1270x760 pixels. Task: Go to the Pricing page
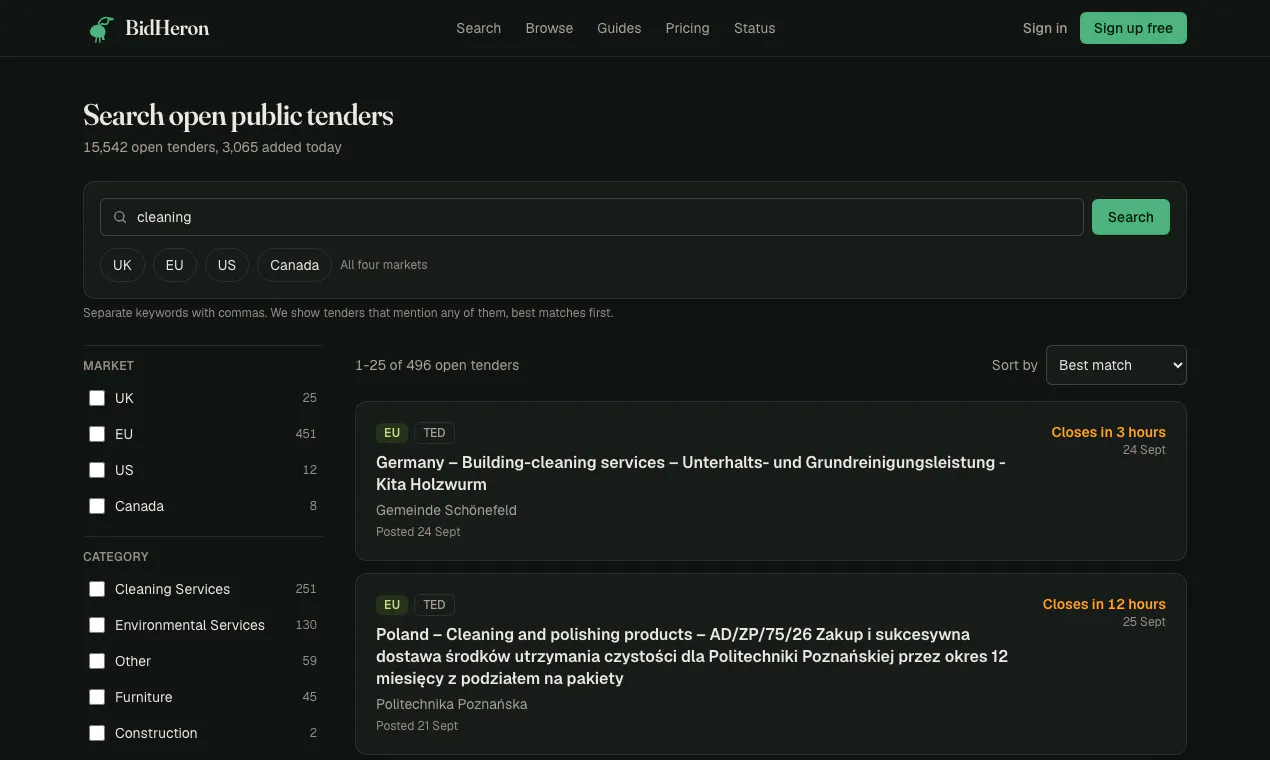coord(687,28)
